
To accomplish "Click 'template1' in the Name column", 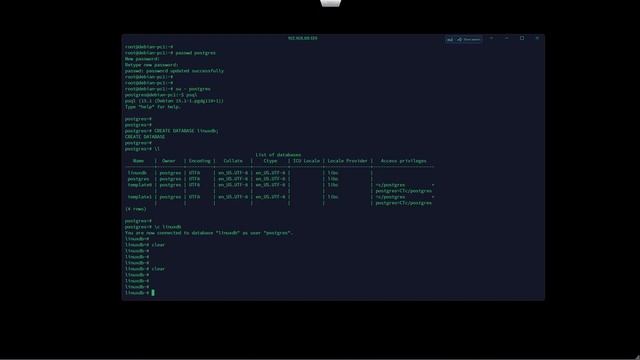I will 140,197.
